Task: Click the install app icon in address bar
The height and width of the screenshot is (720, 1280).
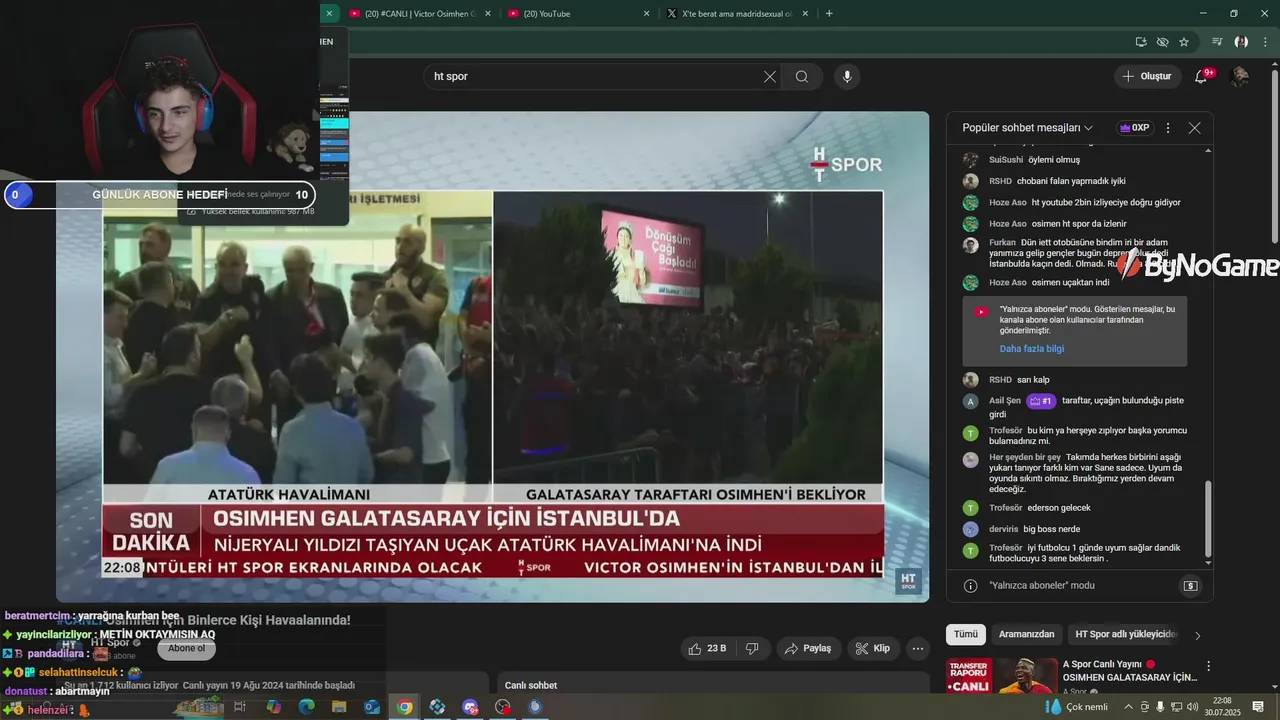Action: tap(1141, 42)
